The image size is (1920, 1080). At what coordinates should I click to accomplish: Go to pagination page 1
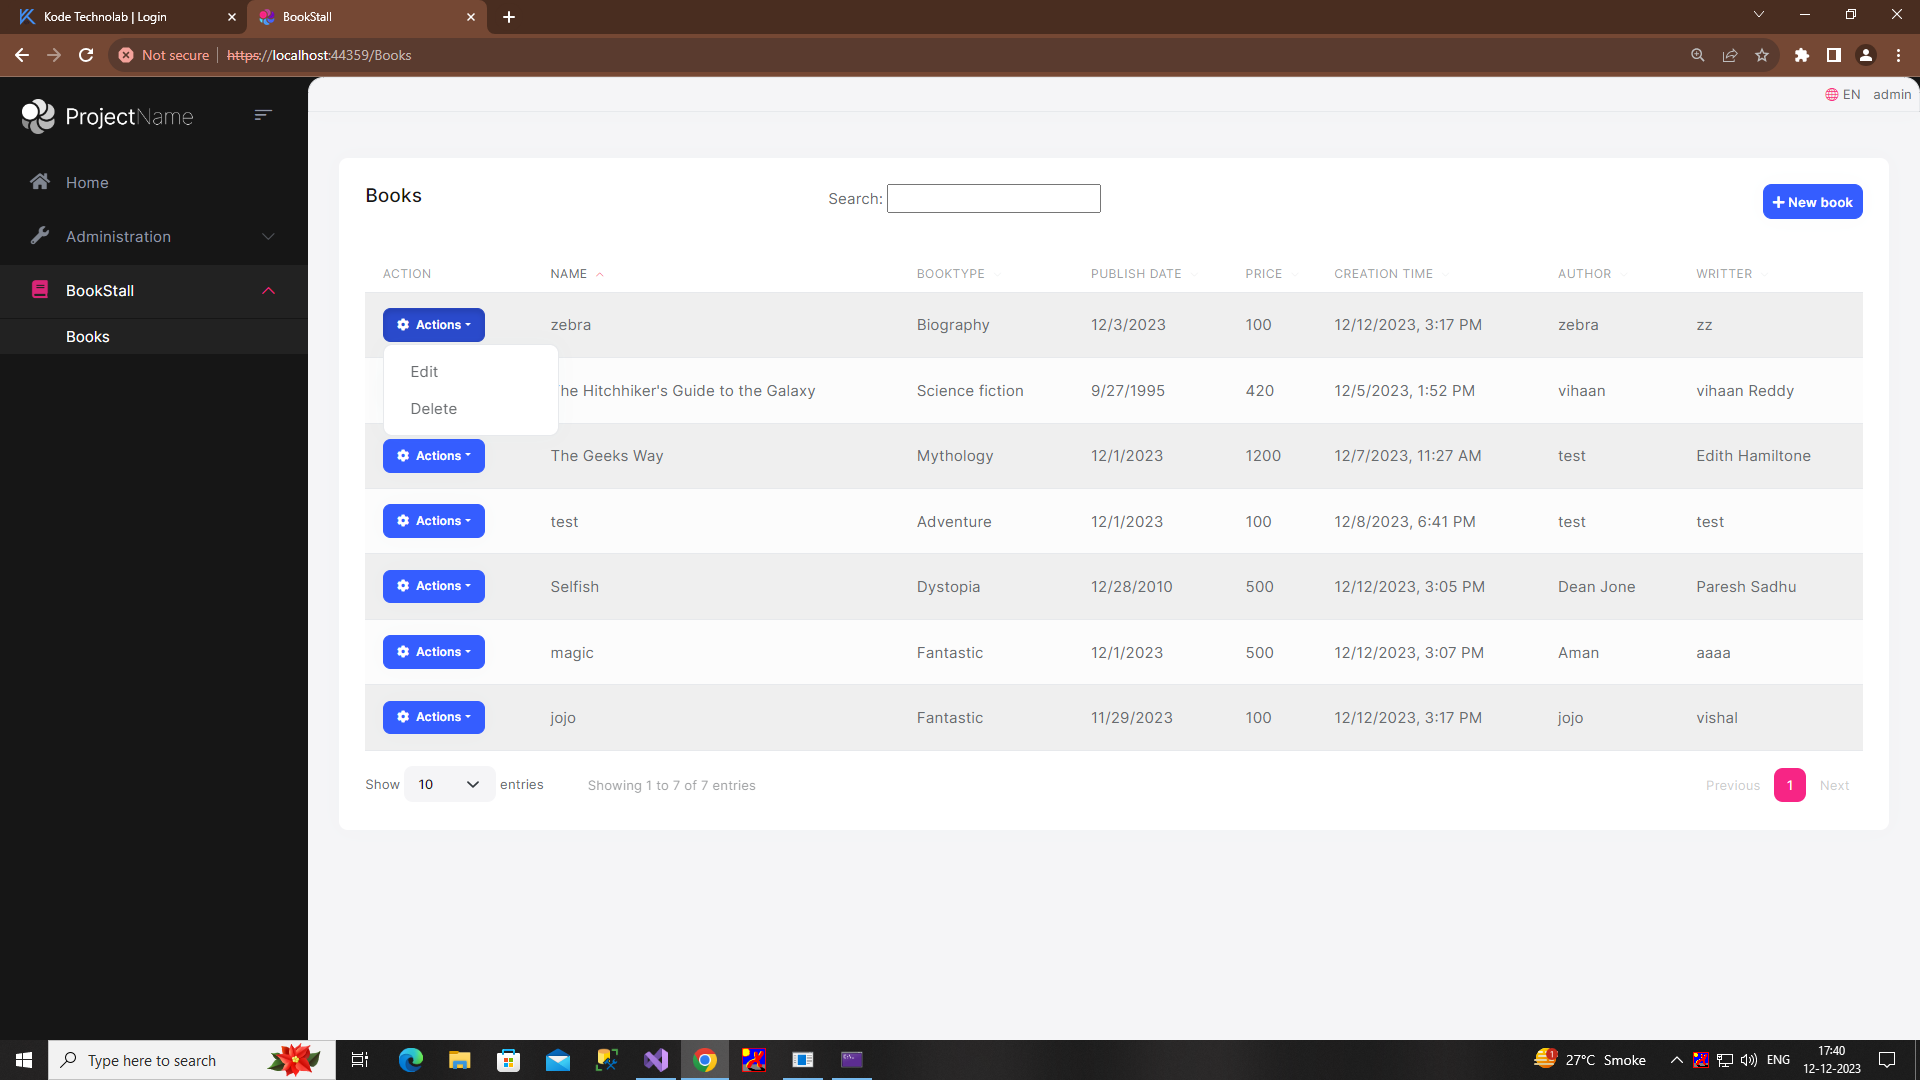(x=1789, y=785)
